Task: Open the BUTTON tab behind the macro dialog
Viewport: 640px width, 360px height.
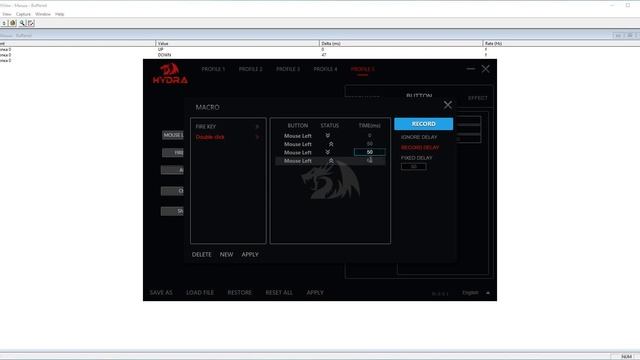Action: pos(419,95)
